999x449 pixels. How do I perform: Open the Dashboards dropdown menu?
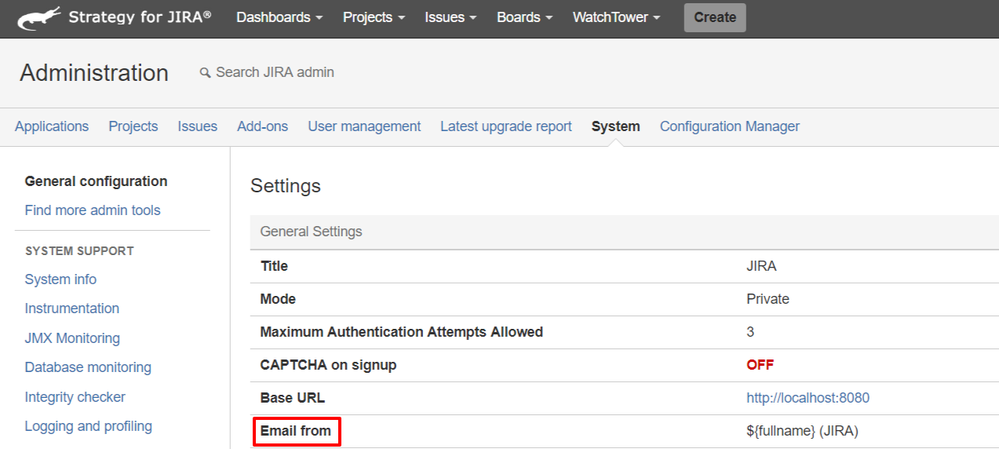tap(279, 18)
